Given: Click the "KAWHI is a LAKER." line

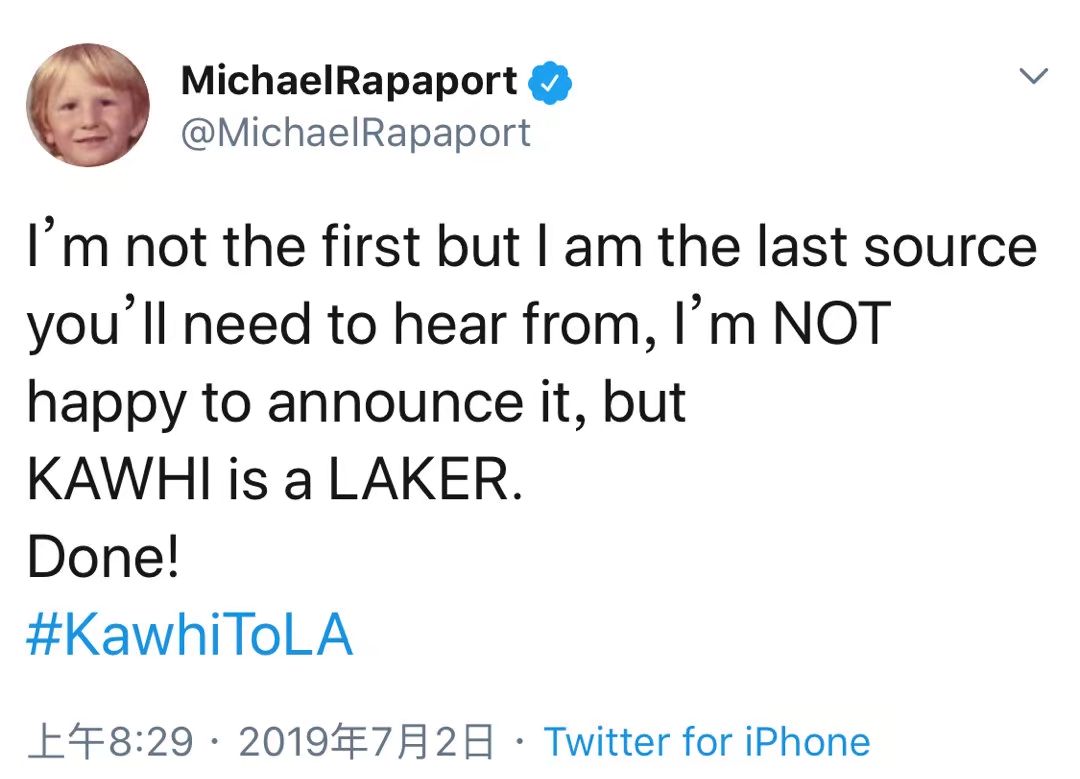Looking at the screenshot, I should 275,480.
